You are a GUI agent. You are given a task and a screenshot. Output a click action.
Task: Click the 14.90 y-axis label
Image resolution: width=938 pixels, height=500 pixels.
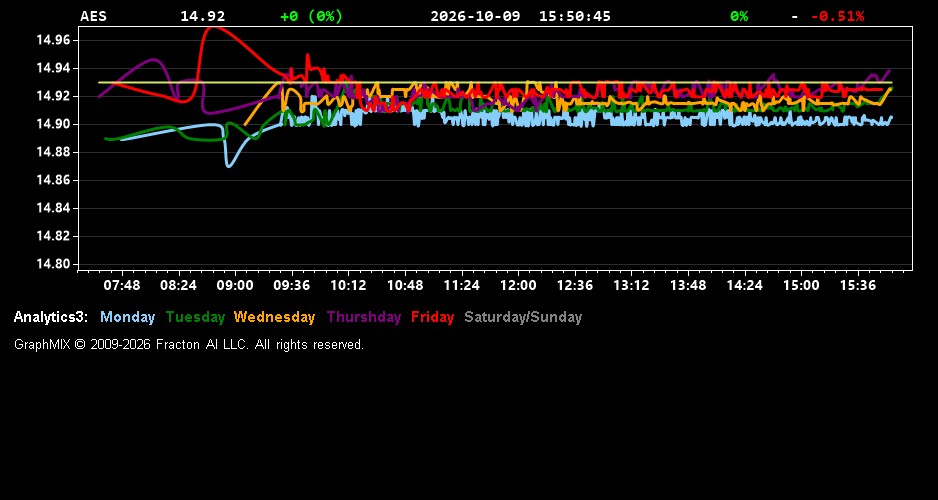tap(53, 124)
